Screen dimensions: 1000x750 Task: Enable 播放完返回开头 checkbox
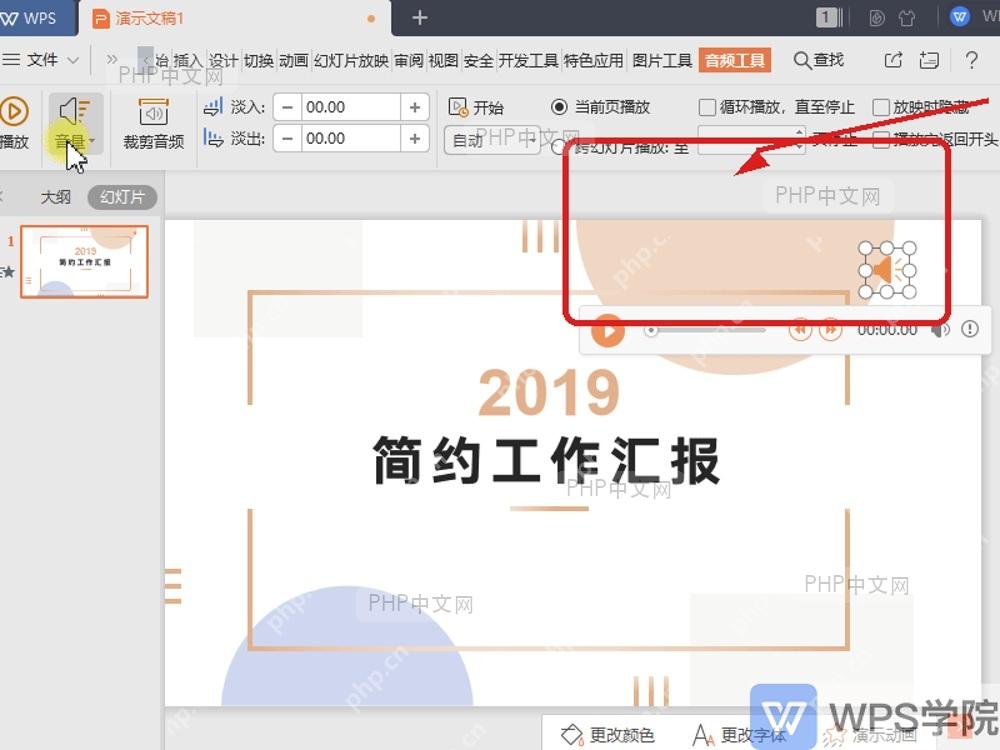[x=881, y=140]
